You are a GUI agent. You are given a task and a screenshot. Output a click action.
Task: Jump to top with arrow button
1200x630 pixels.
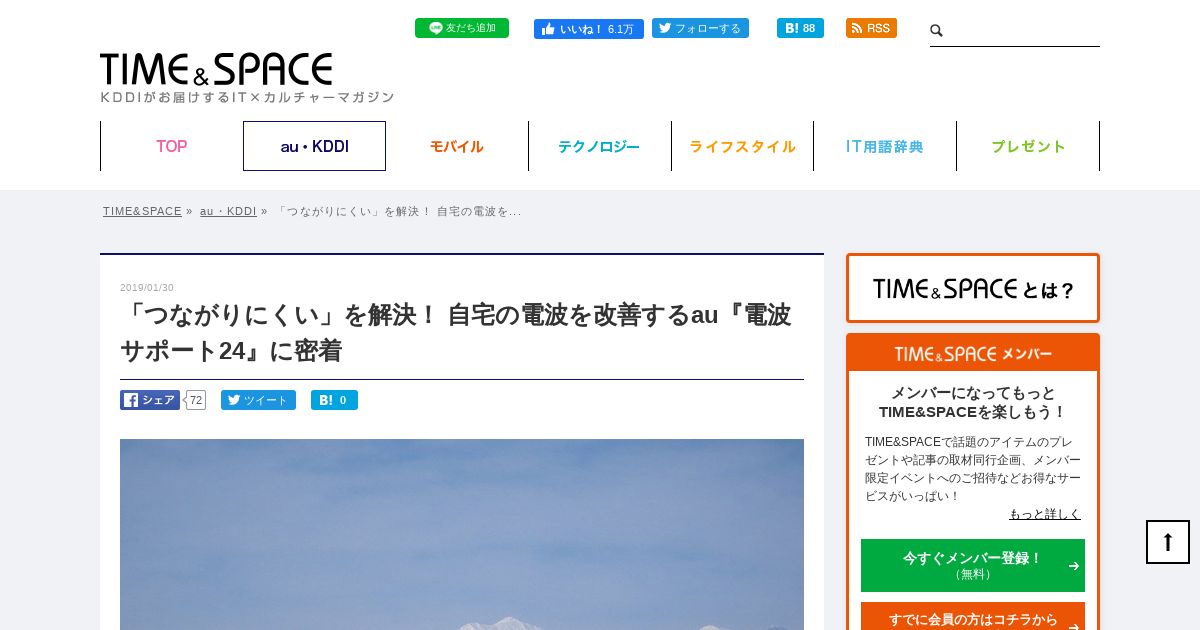coord(1168,542)
